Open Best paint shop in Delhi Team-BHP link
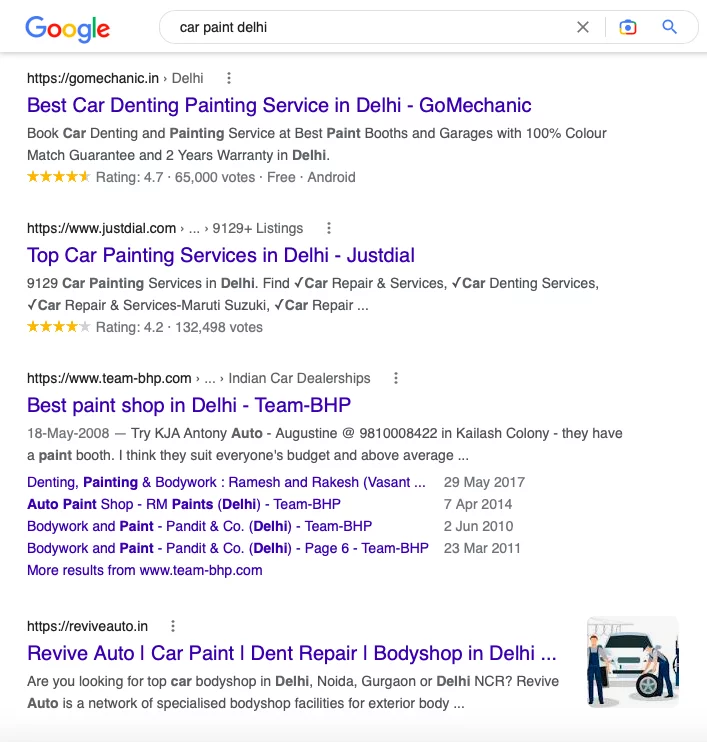707x742 pixels. pyautogui.click(x=189, y=405)
